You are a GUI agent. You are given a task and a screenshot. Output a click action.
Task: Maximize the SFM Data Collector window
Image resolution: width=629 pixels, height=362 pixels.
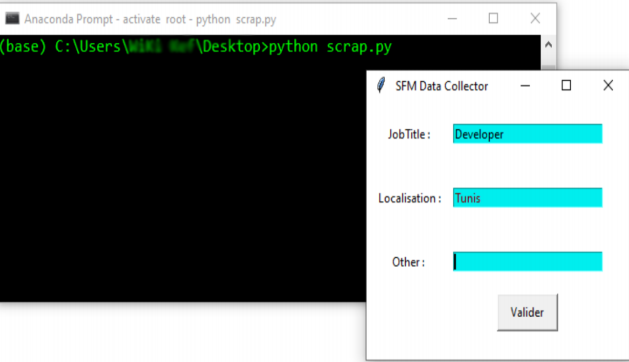click(566, 85)
